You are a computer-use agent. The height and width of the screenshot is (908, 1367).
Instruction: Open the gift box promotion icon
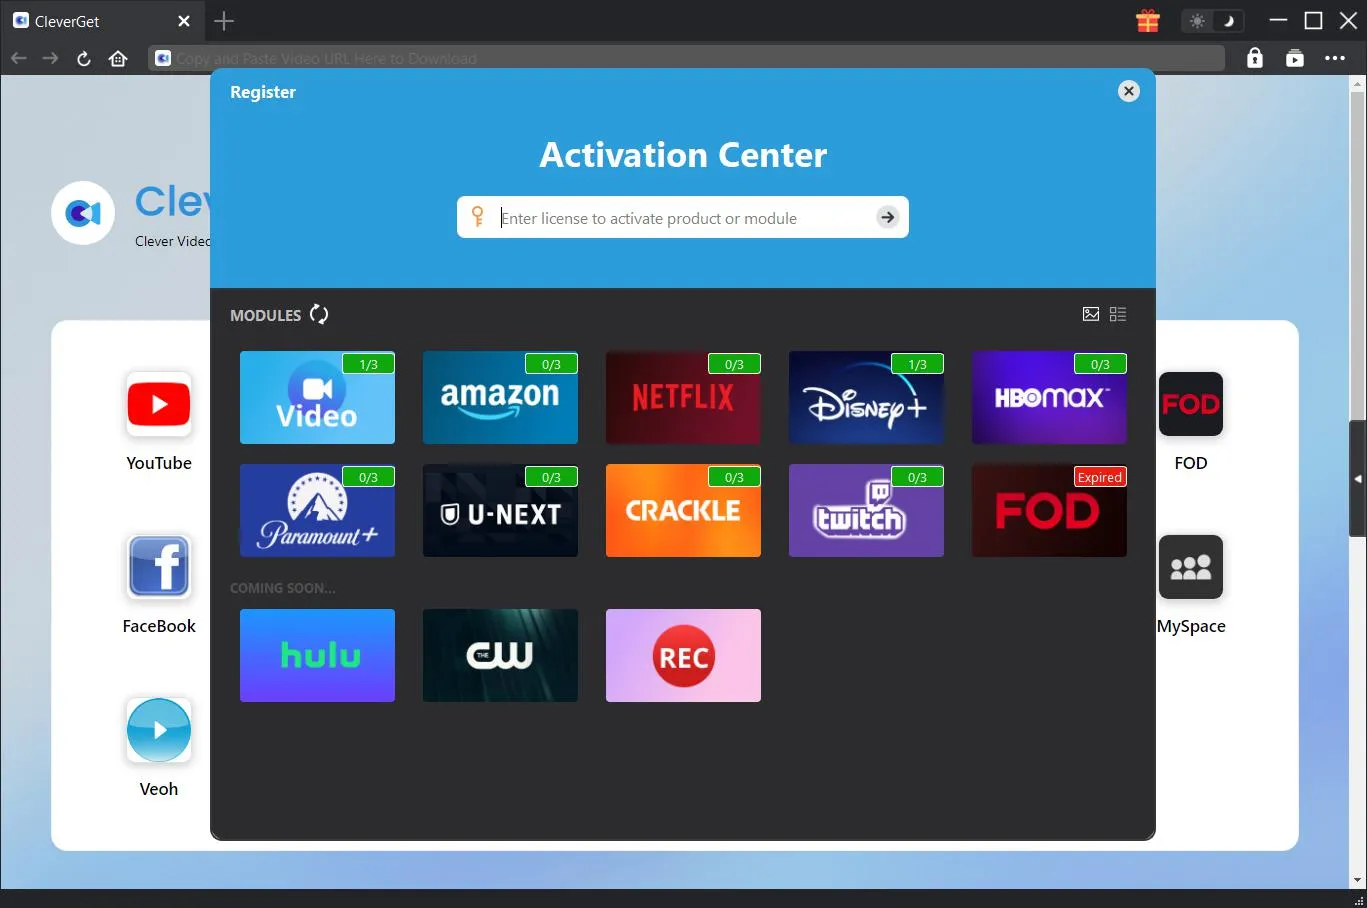click(x=1147, y=21)
